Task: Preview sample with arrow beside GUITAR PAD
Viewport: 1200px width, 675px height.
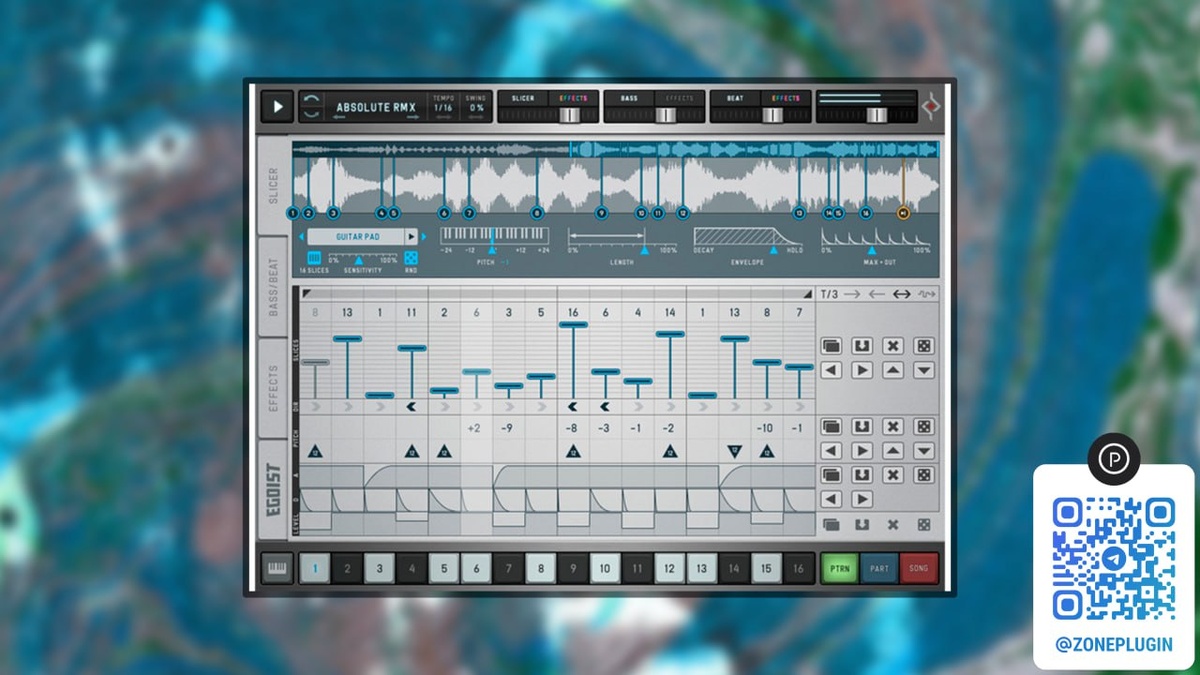Action: (411, 237)
